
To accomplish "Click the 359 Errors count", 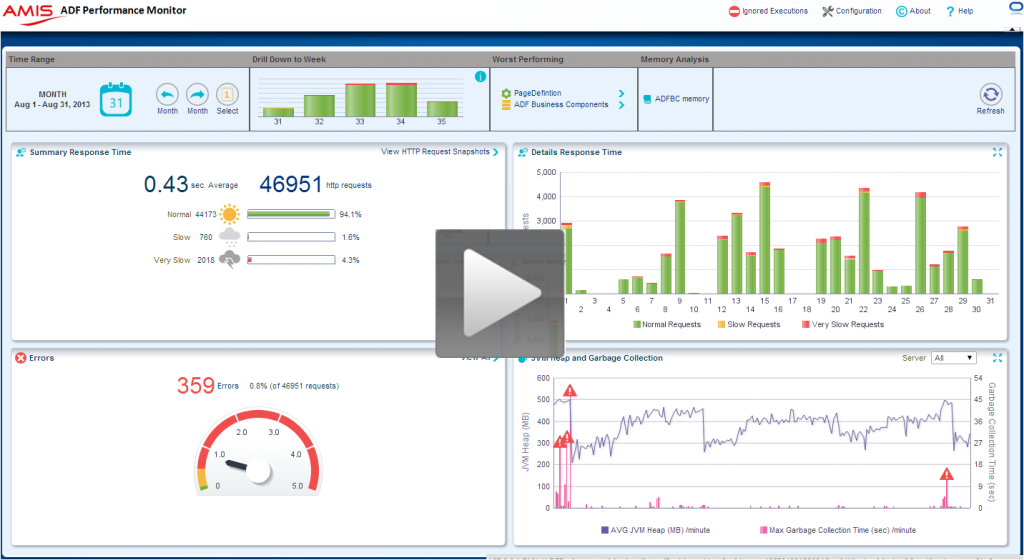I will tap(196, 385).
